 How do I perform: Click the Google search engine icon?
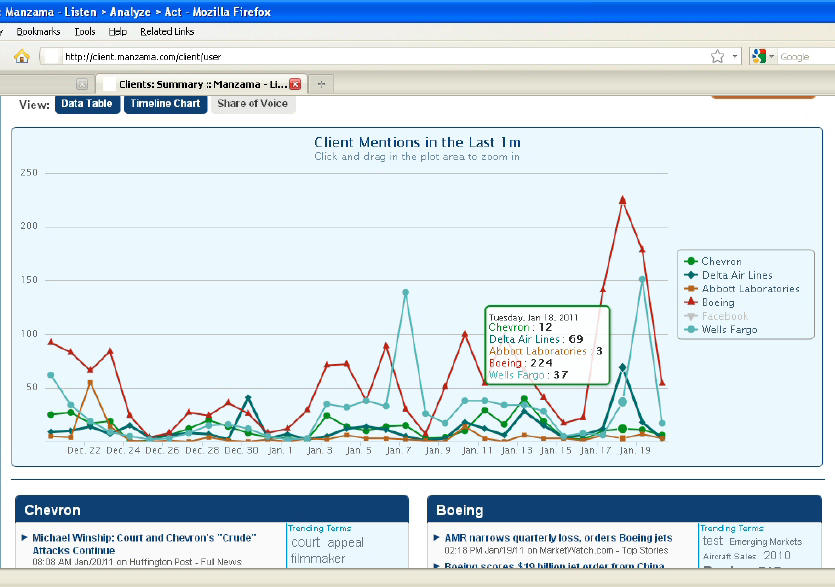(758, 56)
